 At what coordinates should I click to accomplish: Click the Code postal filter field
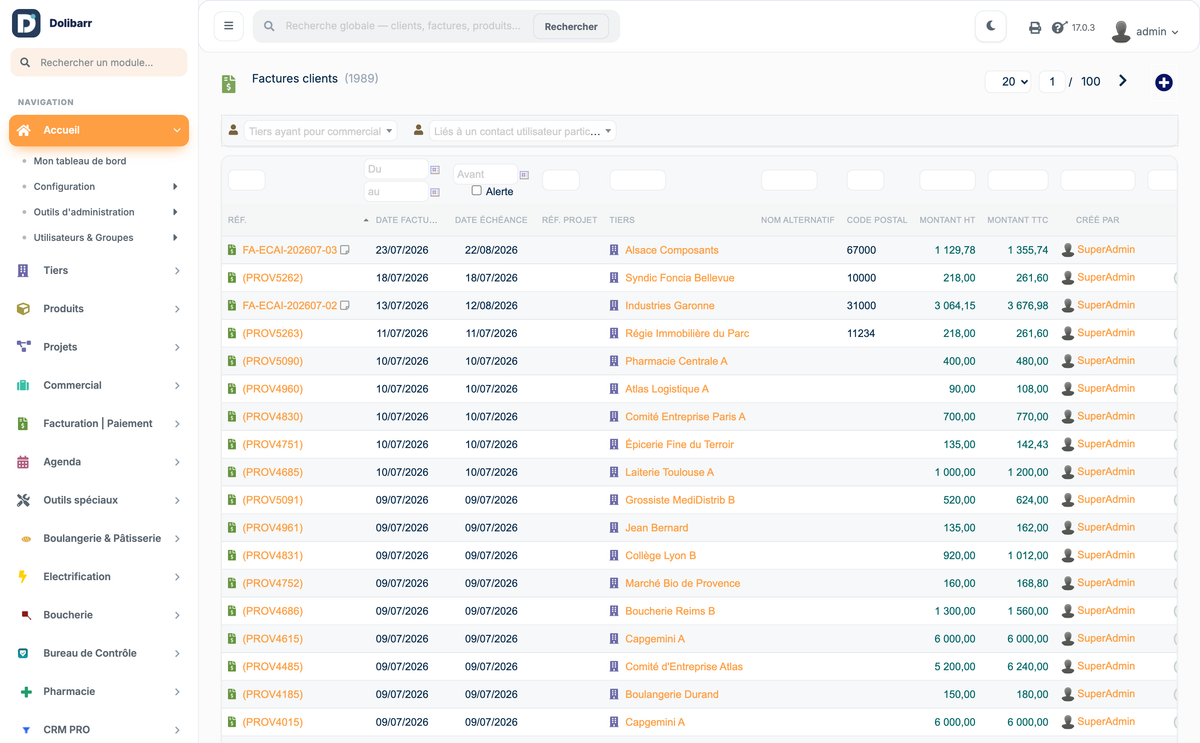tap(865, 180)
